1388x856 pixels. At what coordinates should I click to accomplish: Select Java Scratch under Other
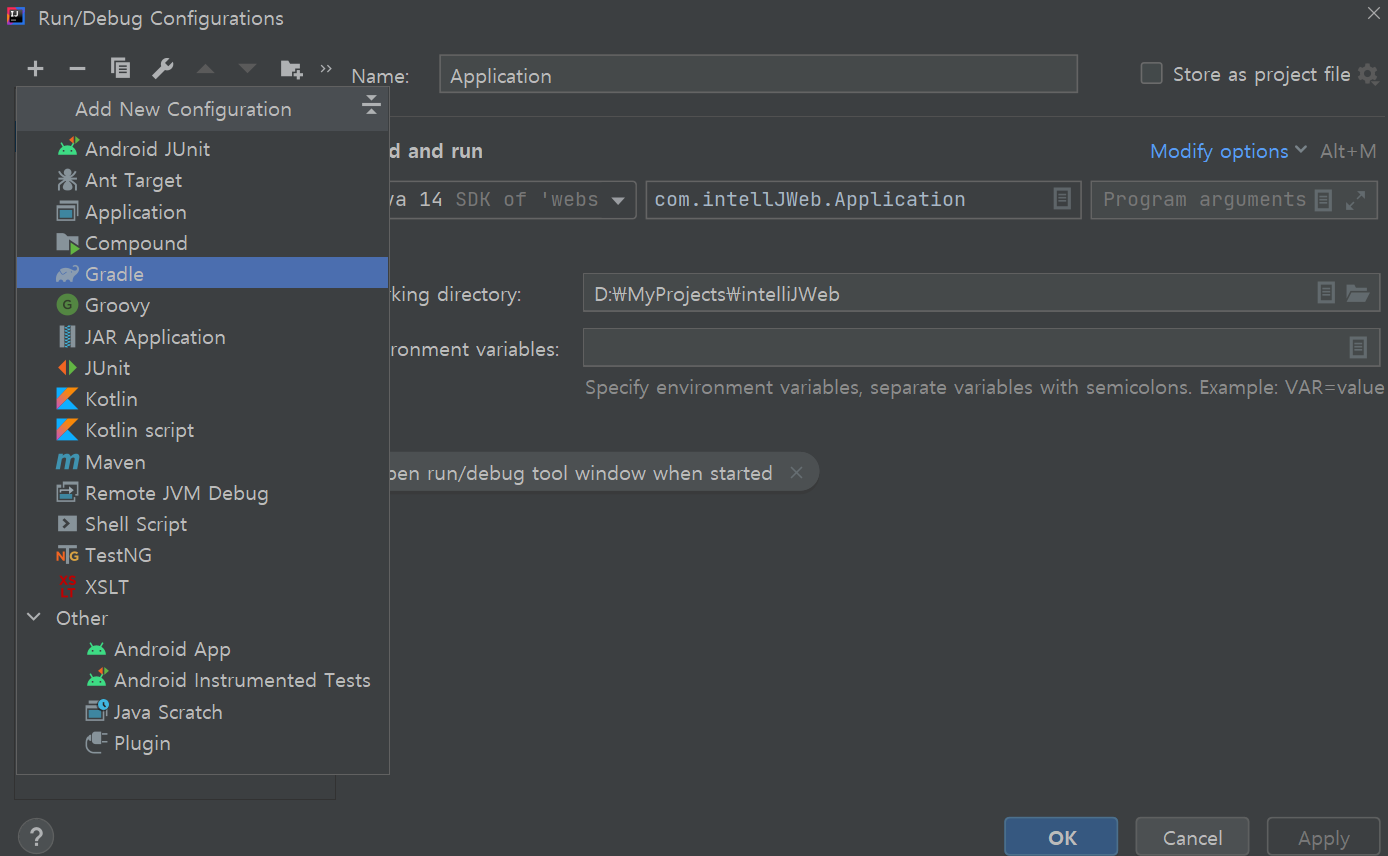coord(202,712)
